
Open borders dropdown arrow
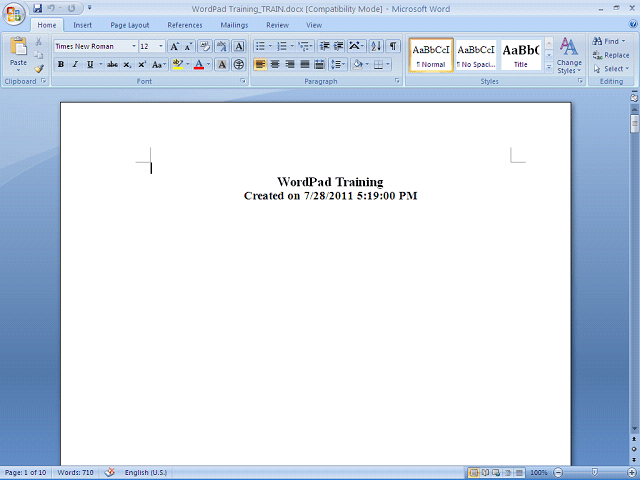click(x=388, y=64)
